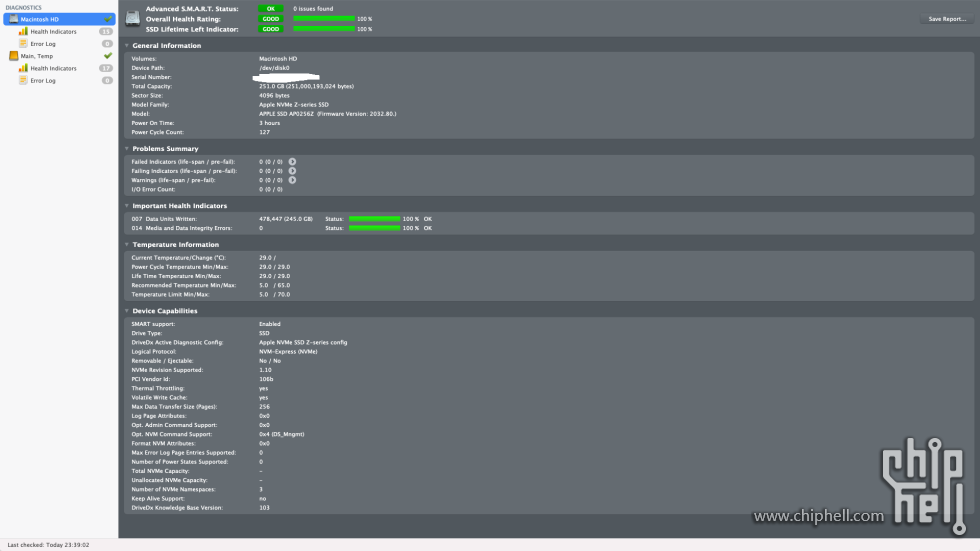Click the green checkmark beside Main, Temp
The image size is (980, 551).
[108, 56]
